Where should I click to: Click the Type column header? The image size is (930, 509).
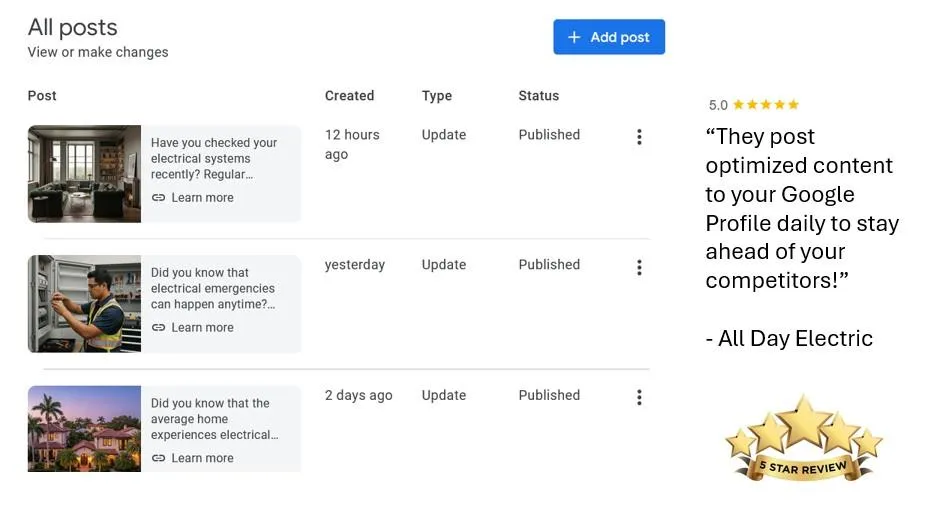(x=437, y=96)
